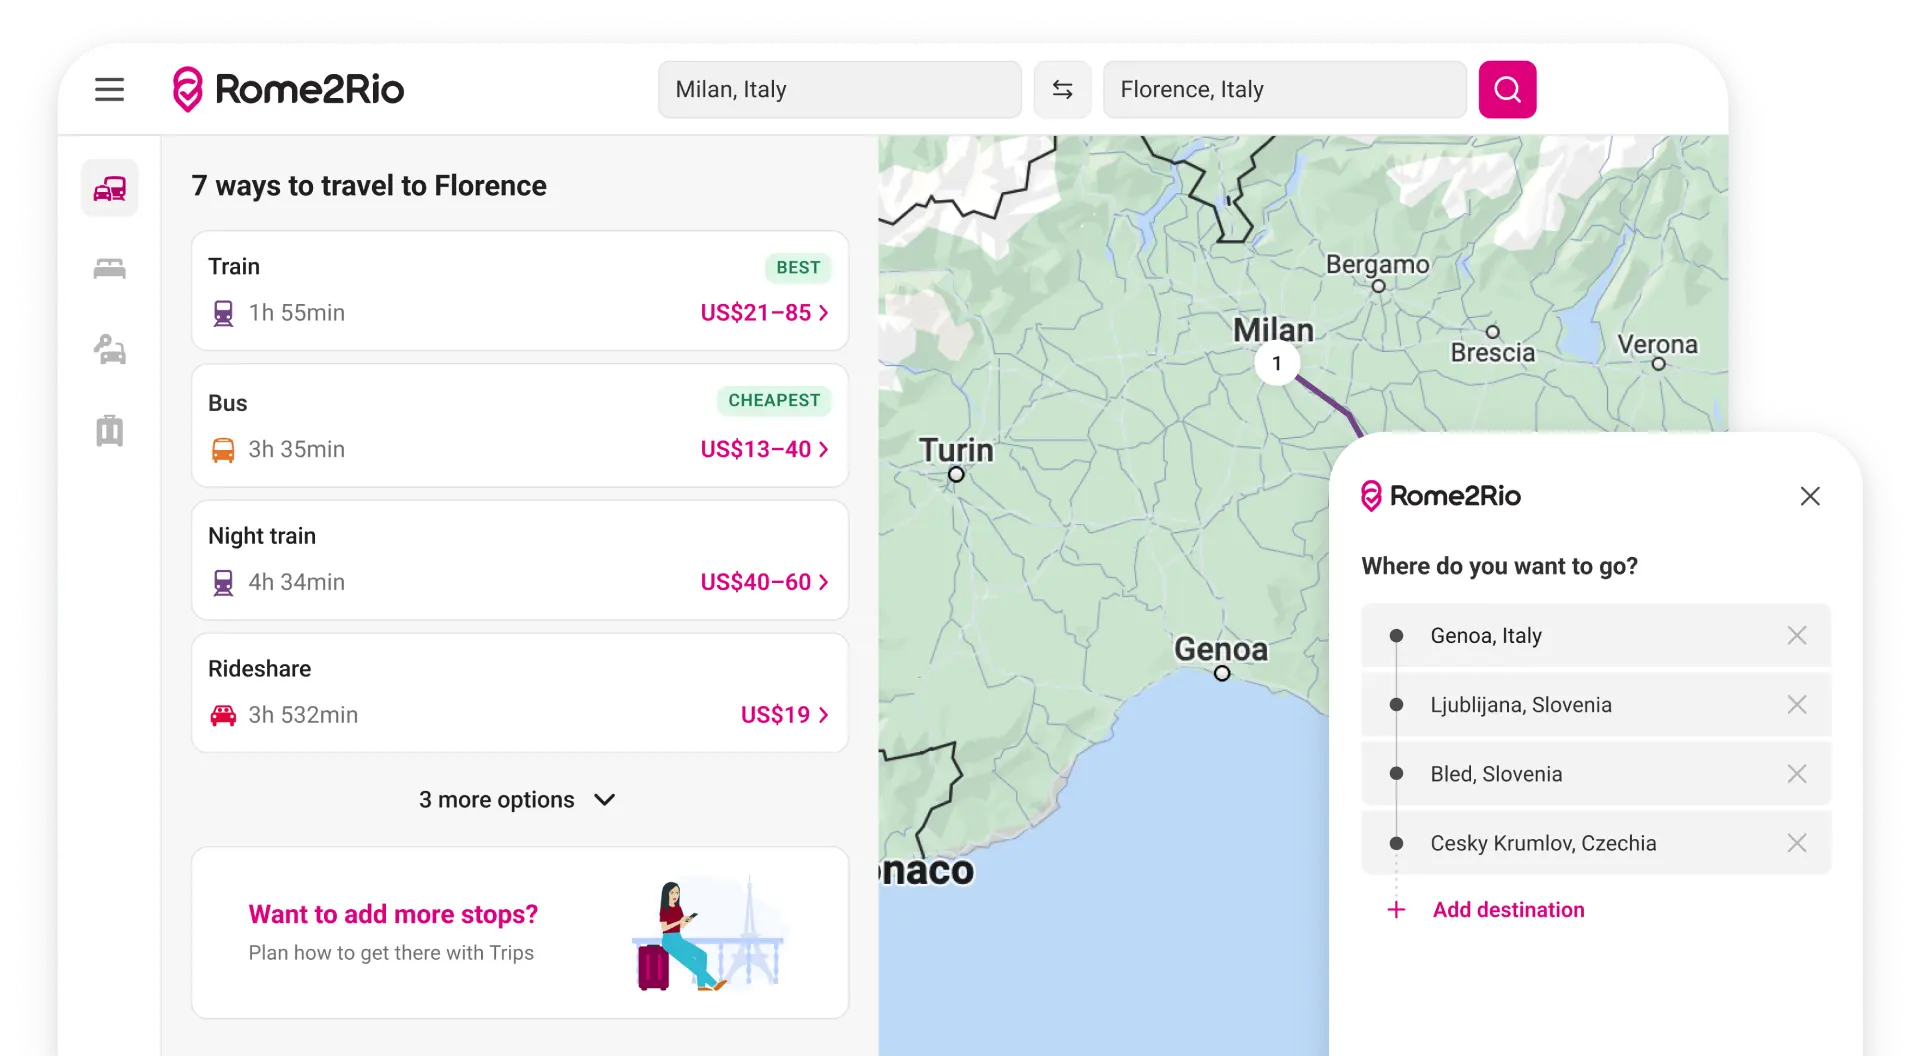This screenshot has height=1056, width=1920.
Task: Click the Brescia city marker on map
Action: [1492, 332]
